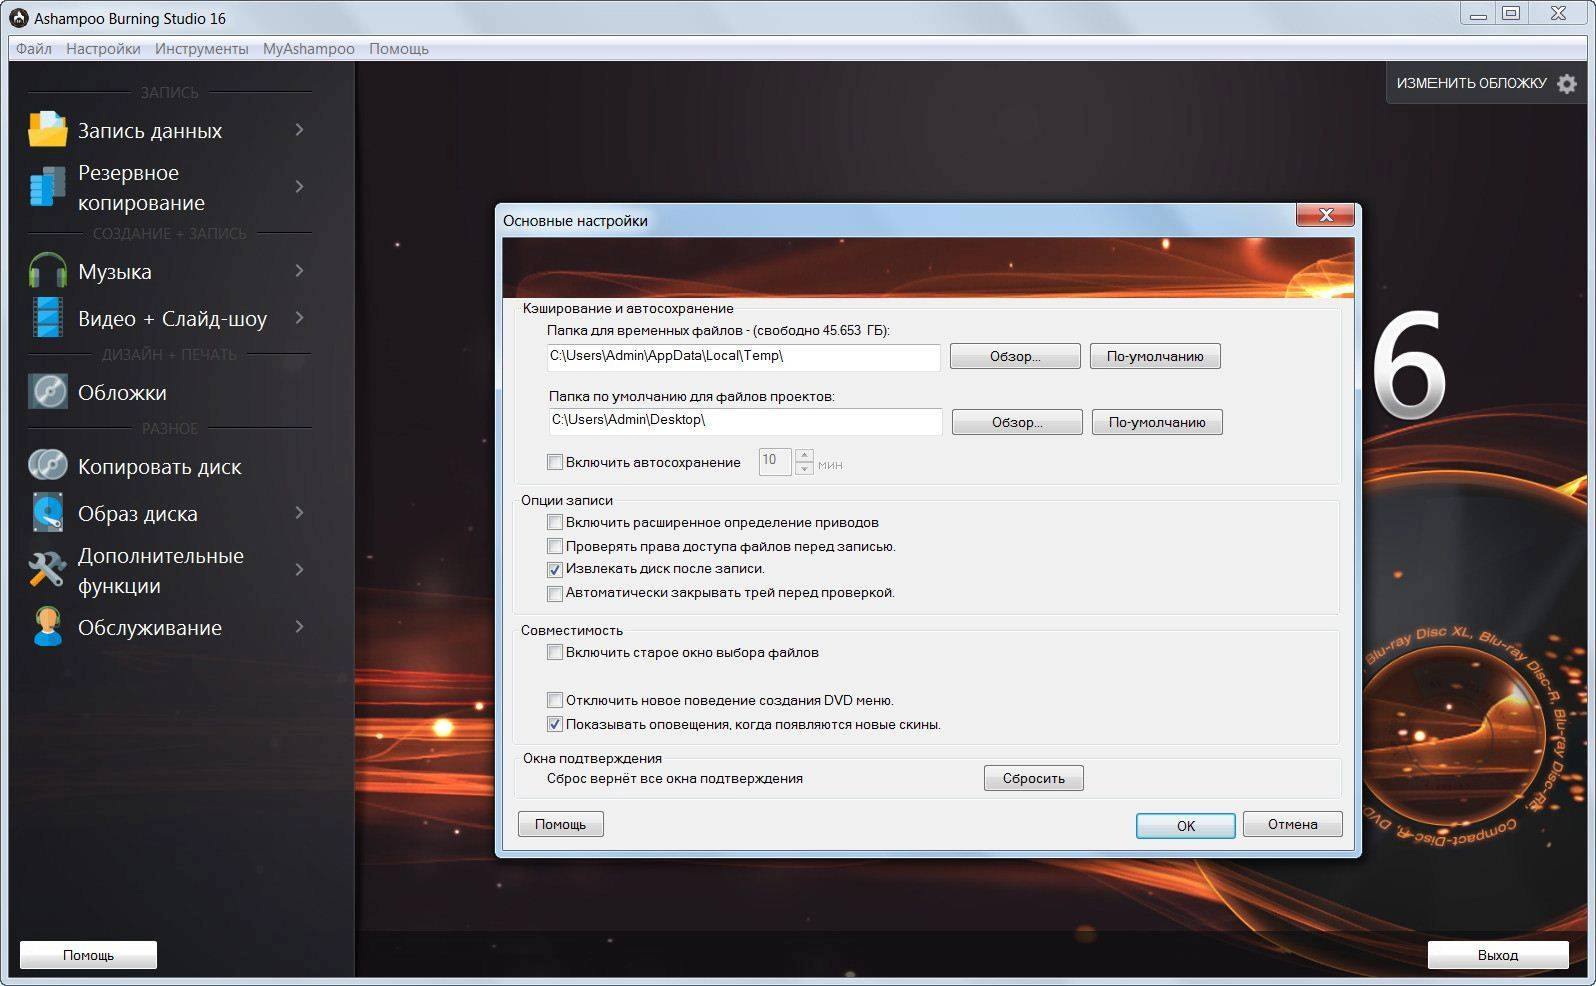The image size is (1596, 986).
Task: Click the Музыка headphones icon
Action: click(47, 271)
